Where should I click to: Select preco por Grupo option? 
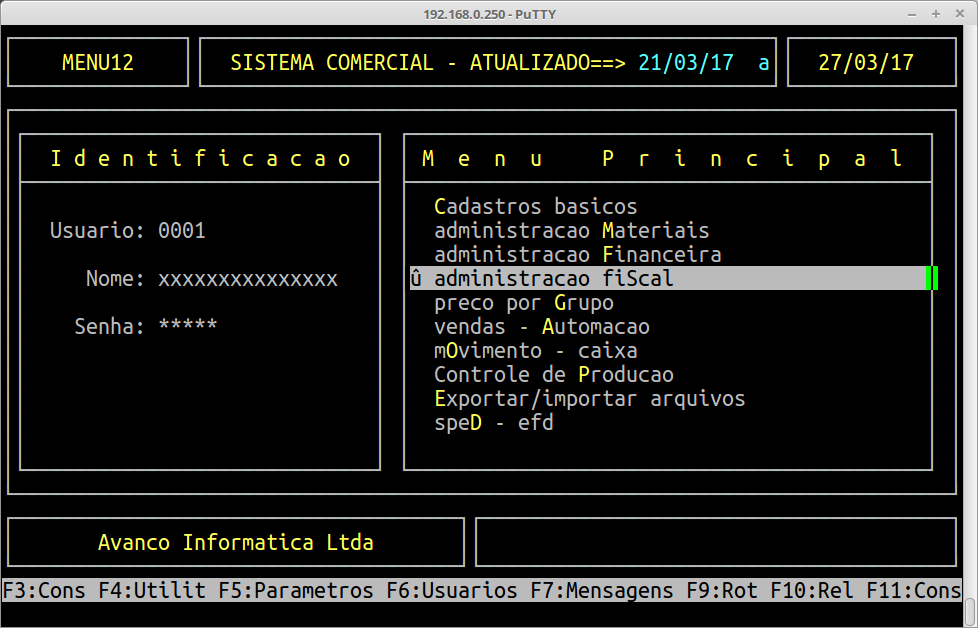pos(523,303)
